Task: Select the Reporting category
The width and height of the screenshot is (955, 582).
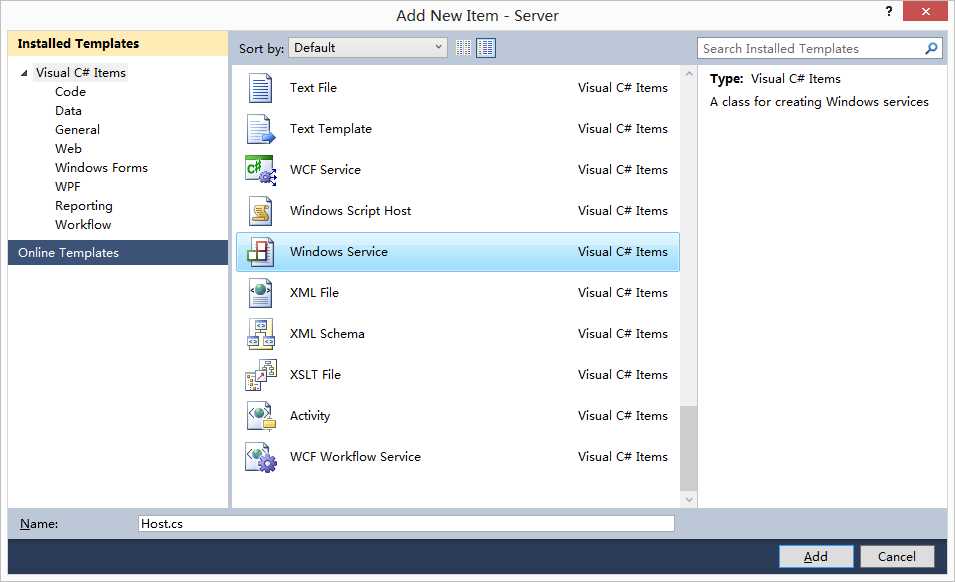Action: tap(84, 206)
